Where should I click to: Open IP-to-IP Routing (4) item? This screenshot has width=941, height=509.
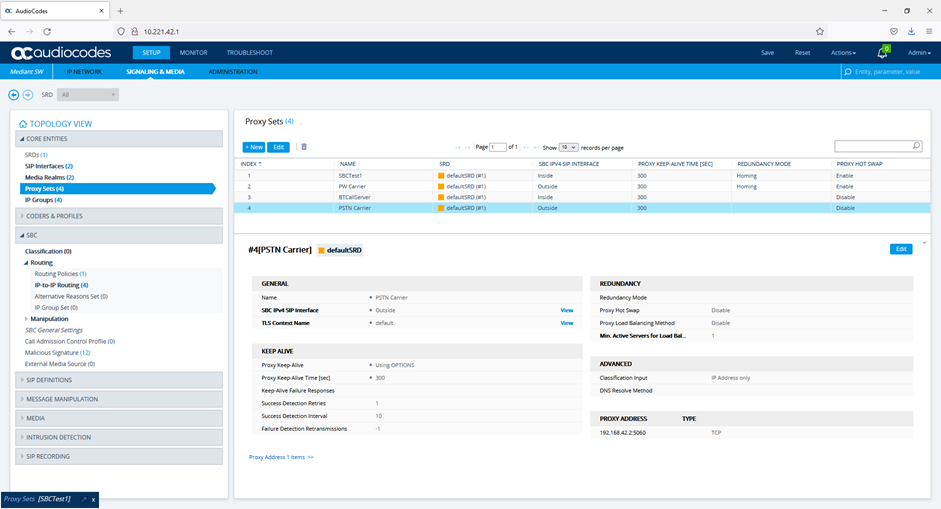point(61,285)
